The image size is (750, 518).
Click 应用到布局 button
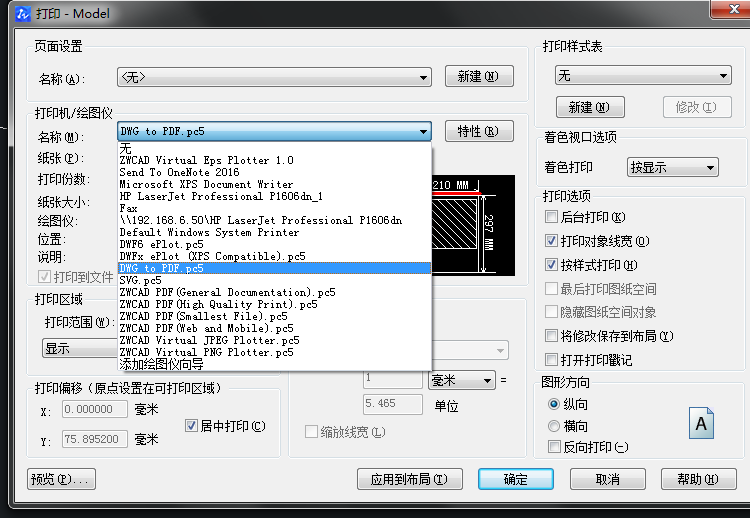[x=410, y=479]
